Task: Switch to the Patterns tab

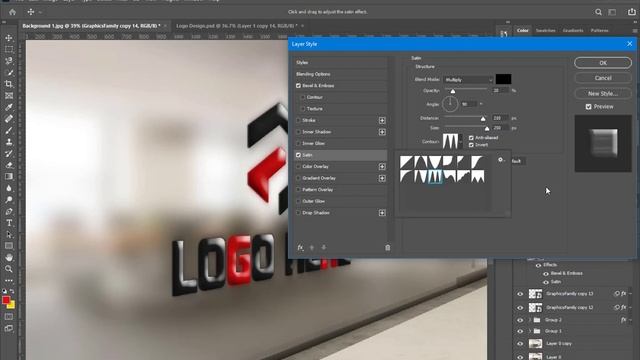Action: (599, 31)
